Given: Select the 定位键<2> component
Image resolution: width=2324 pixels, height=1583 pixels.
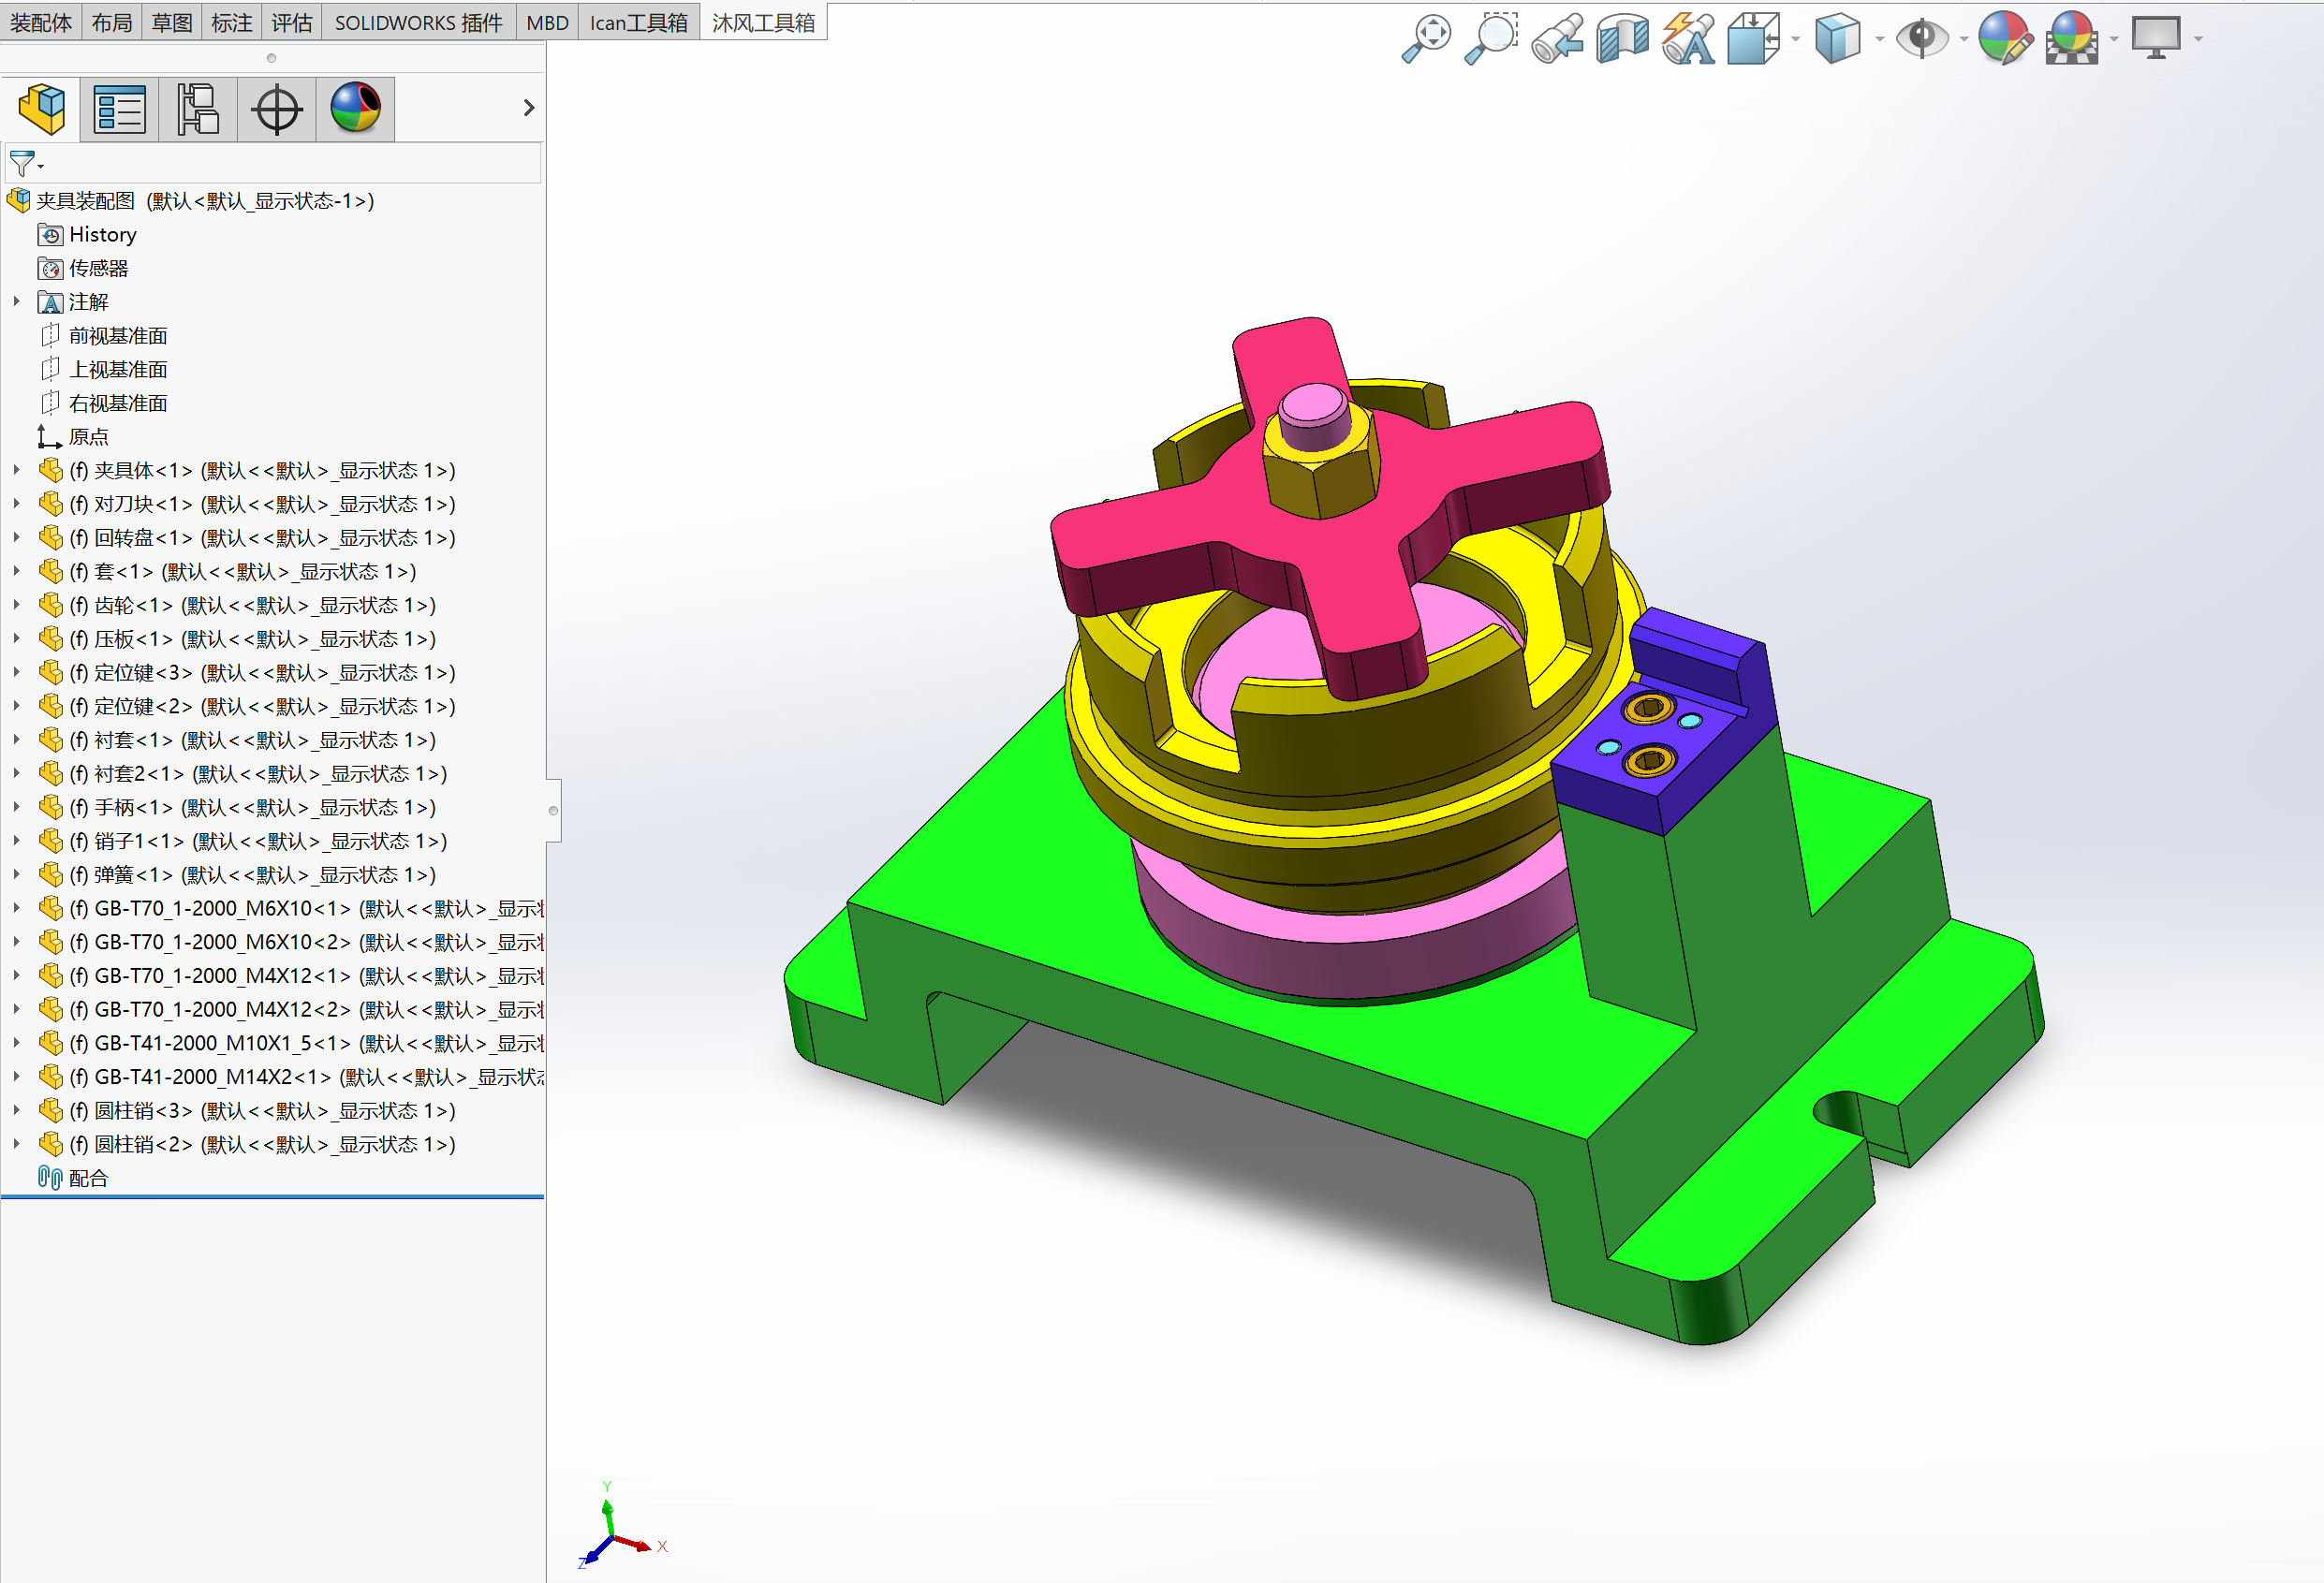Looking at the screenshot, I should [246, 706].
